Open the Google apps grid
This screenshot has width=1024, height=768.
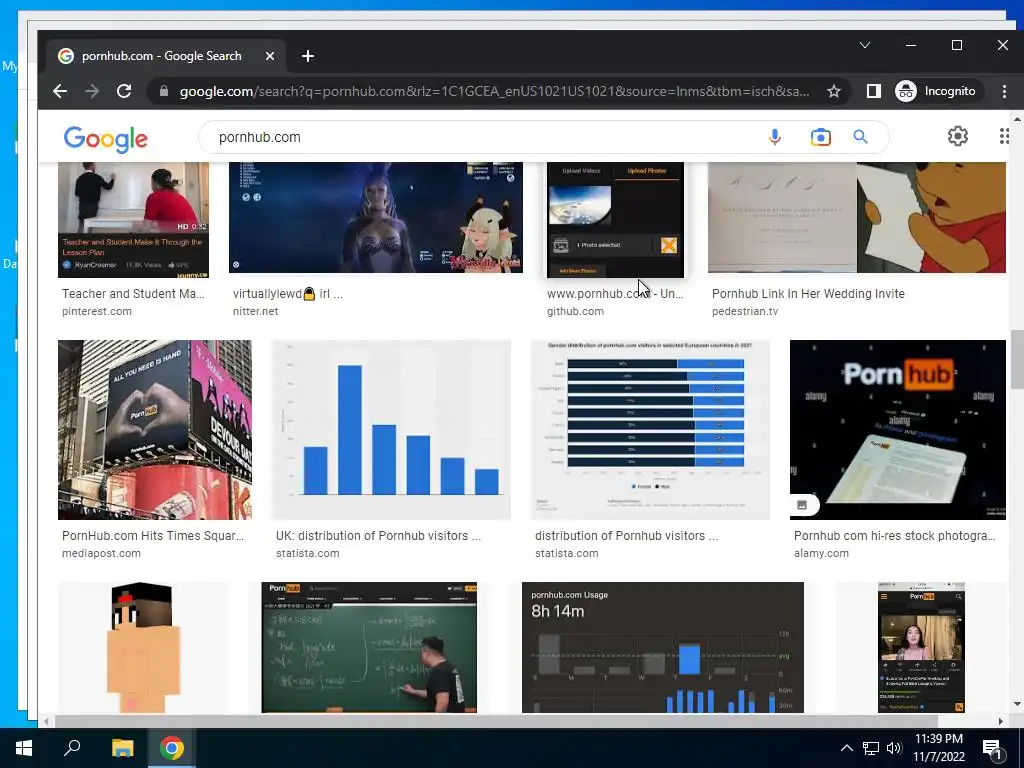(x=1004, y=136)
